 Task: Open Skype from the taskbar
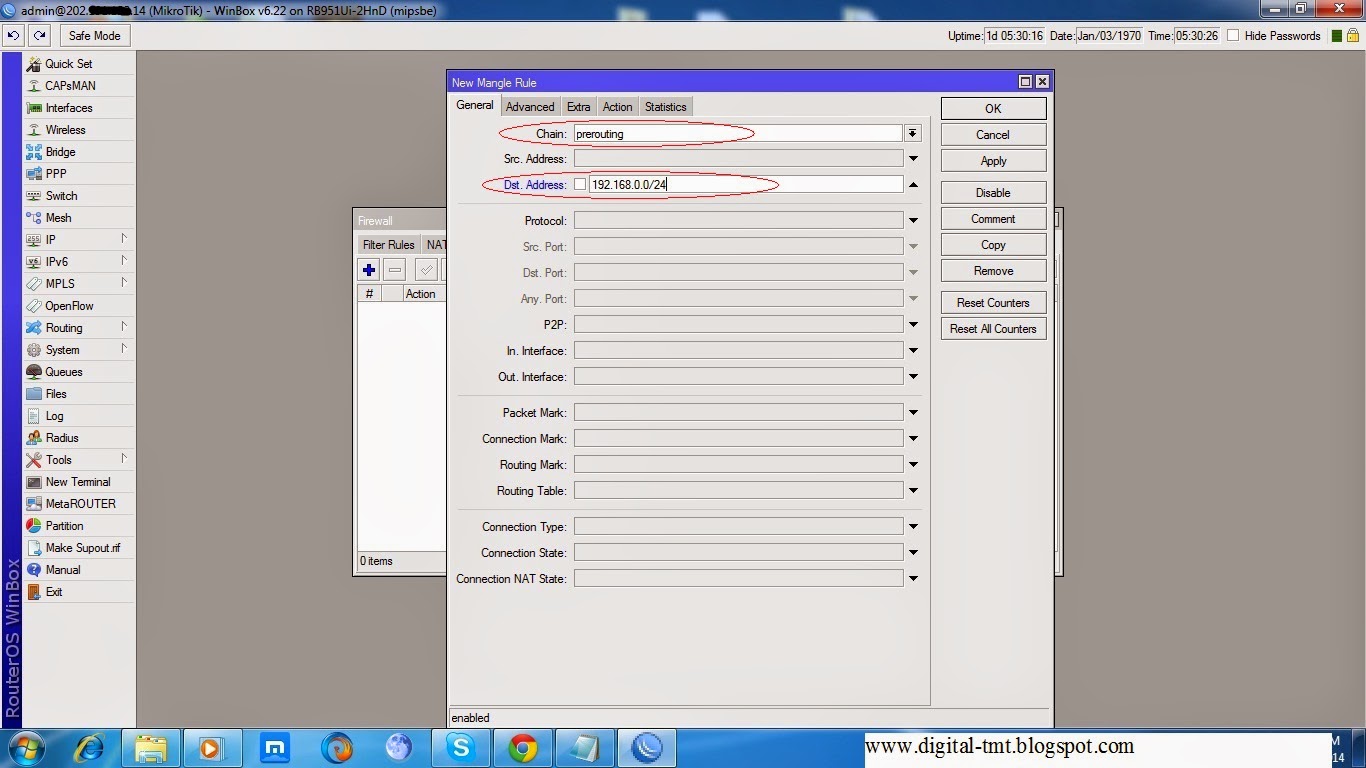tap(460, 748)
